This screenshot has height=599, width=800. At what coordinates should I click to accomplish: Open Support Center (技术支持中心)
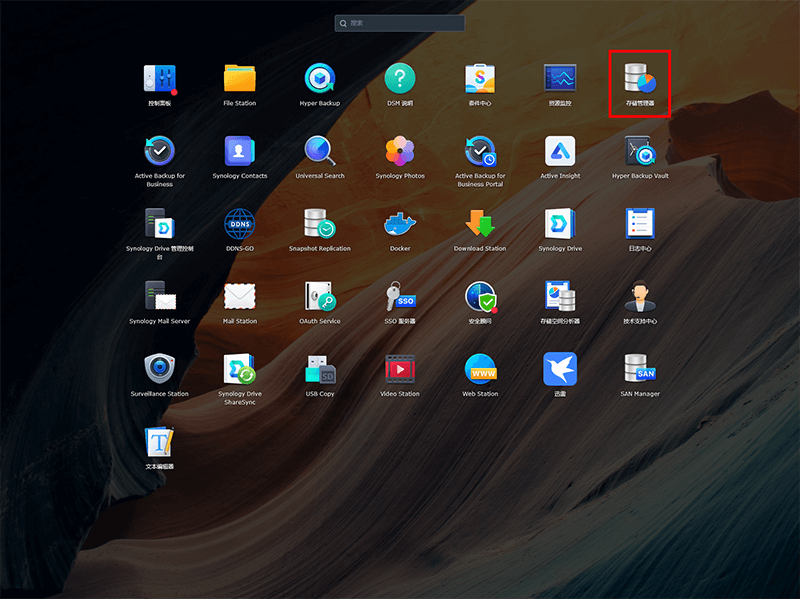[x=640, y=296]
